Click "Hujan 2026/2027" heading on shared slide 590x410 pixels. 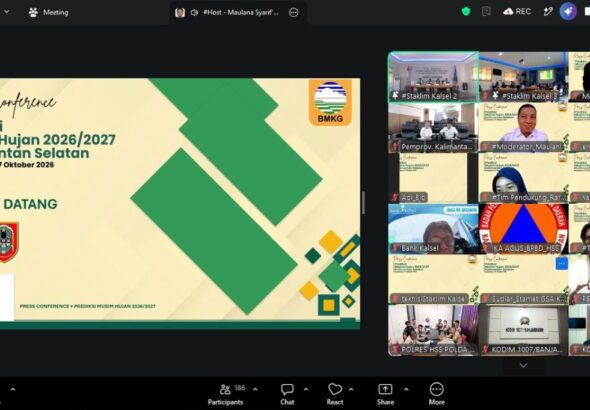click(58, 140)
